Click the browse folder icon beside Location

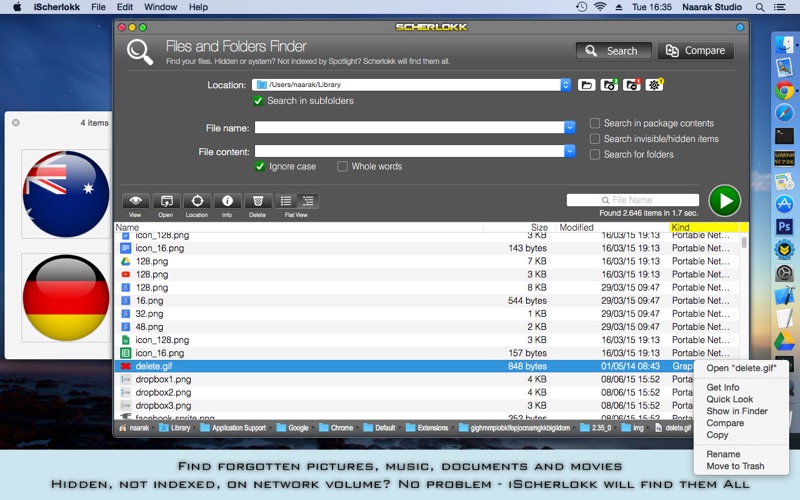click(587, 85)
